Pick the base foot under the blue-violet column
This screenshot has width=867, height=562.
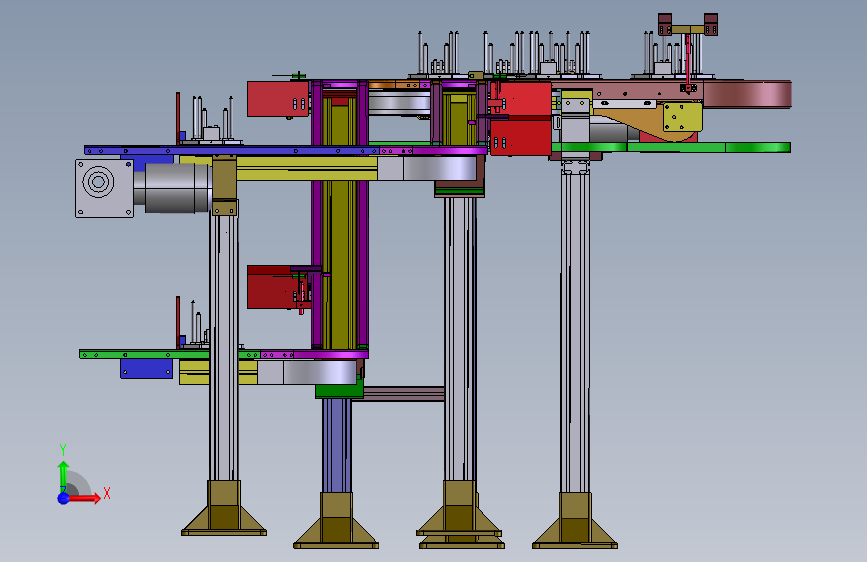pyautogui.click(x=336, y=521)
